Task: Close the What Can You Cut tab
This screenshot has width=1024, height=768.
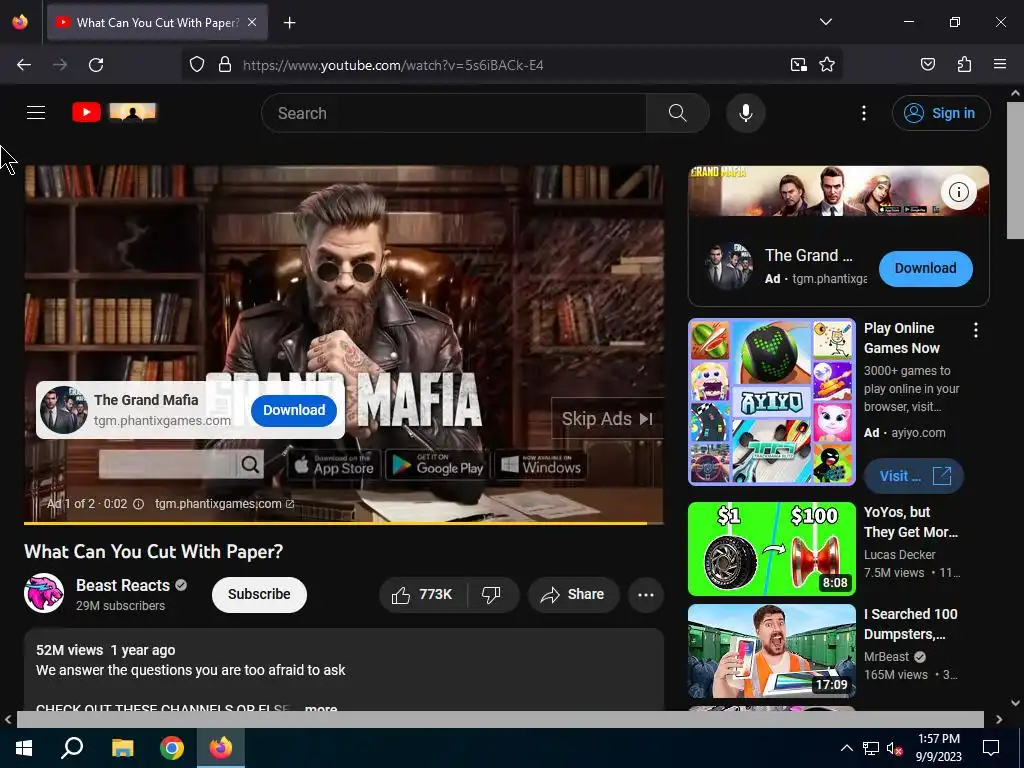Action: 252,22
